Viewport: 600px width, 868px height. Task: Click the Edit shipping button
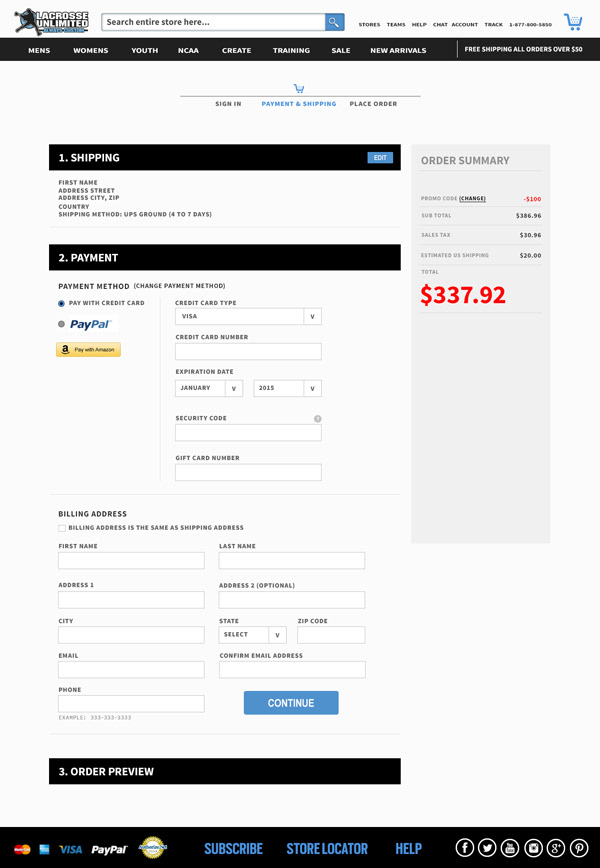pyautogui.click(x=380, y=158)
